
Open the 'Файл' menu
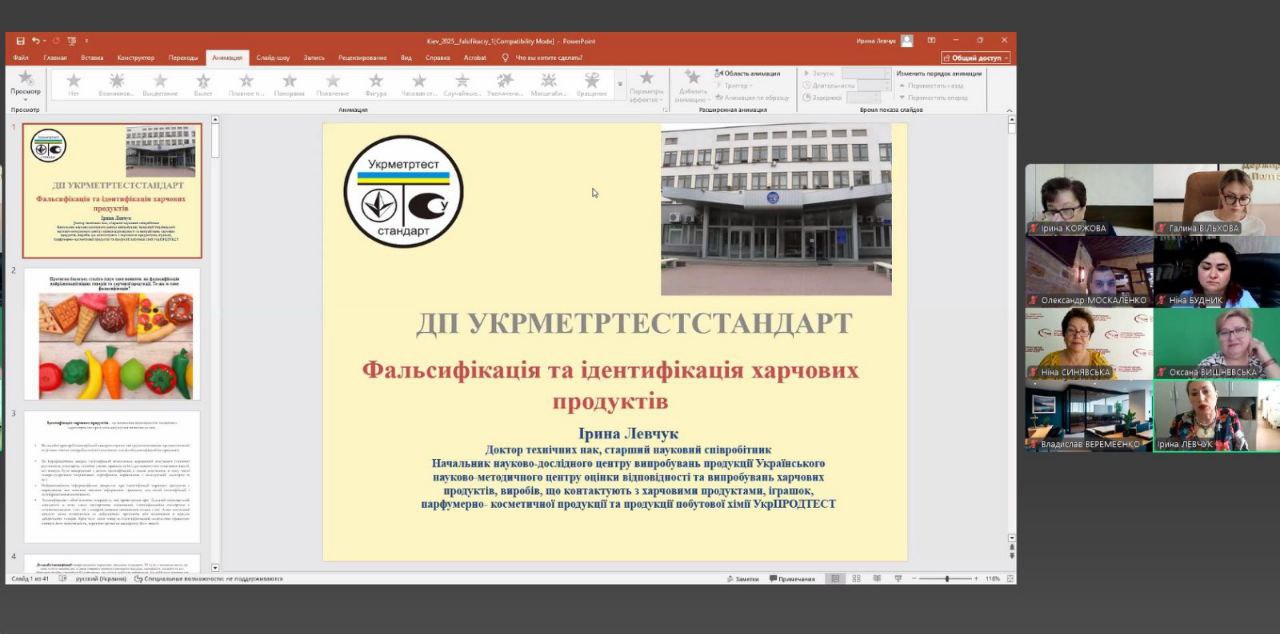click(20, 57)
